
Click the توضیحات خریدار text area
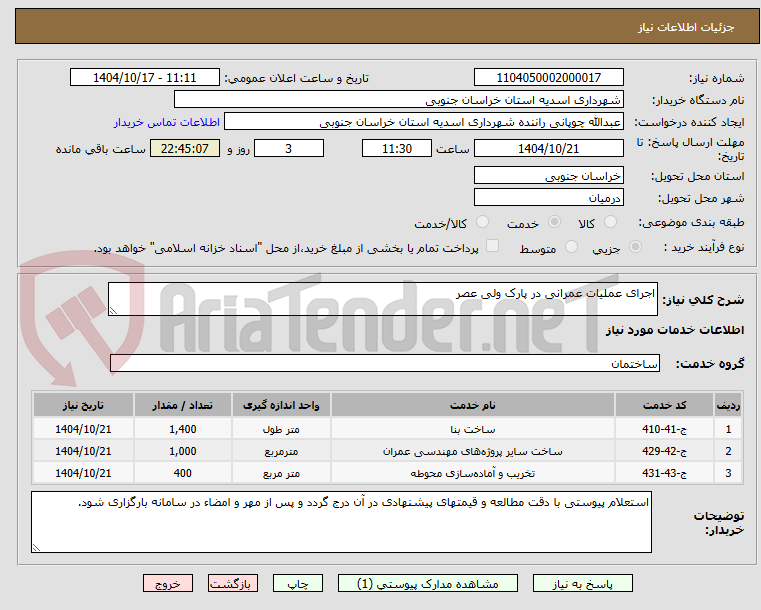[341, 522]
